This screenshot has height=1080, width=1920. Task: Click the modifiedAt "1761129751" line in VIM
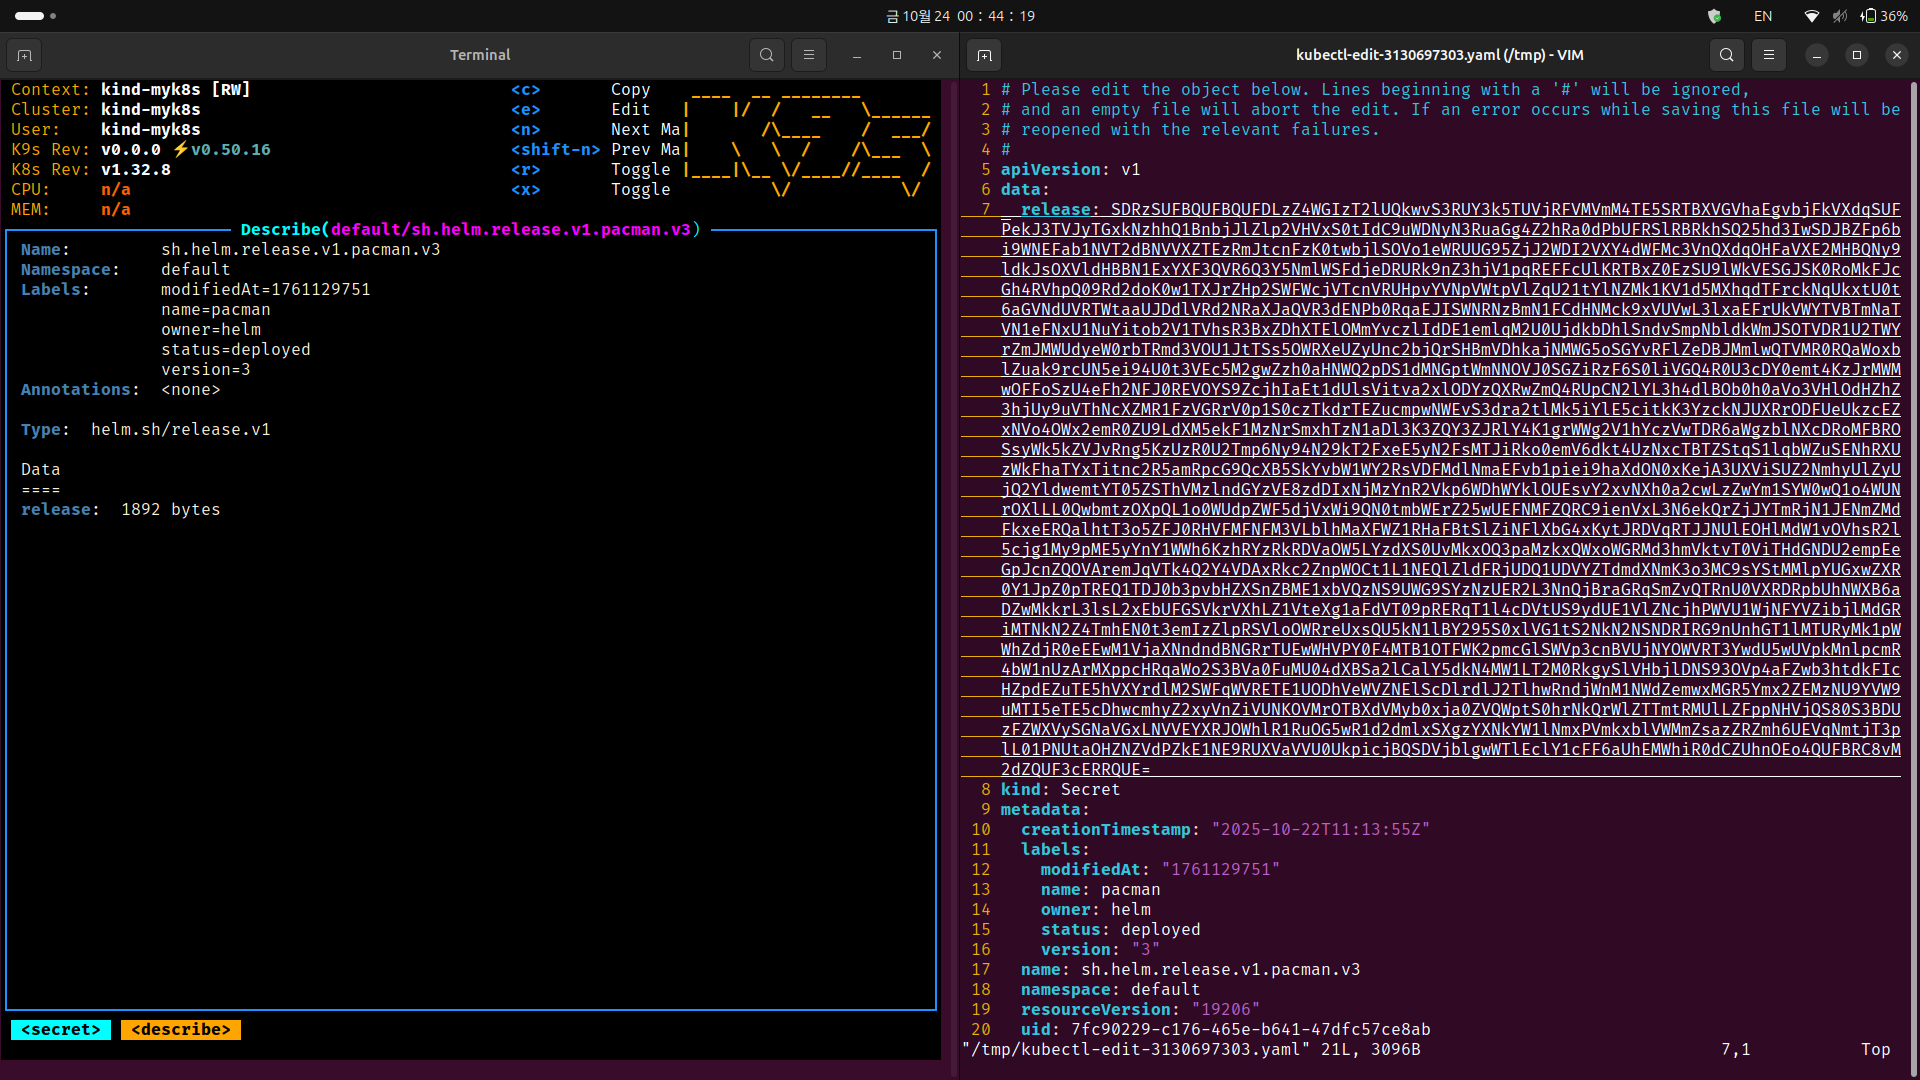1161,870
